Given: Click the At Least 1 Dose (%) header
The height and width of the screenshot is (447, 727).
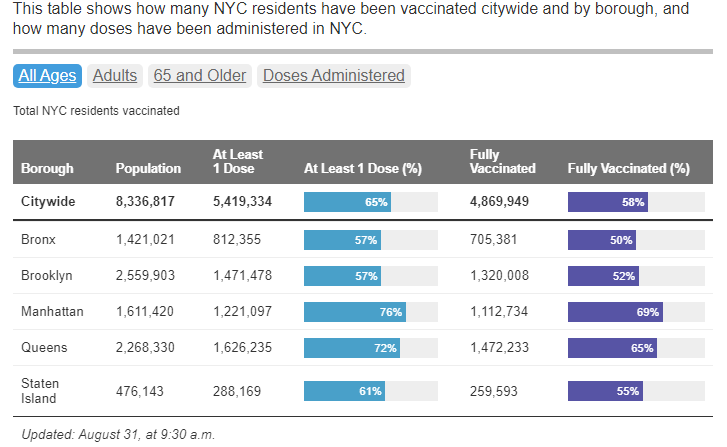Looking at the screenshot, I should pyautogui.click(x=362, y=169).
